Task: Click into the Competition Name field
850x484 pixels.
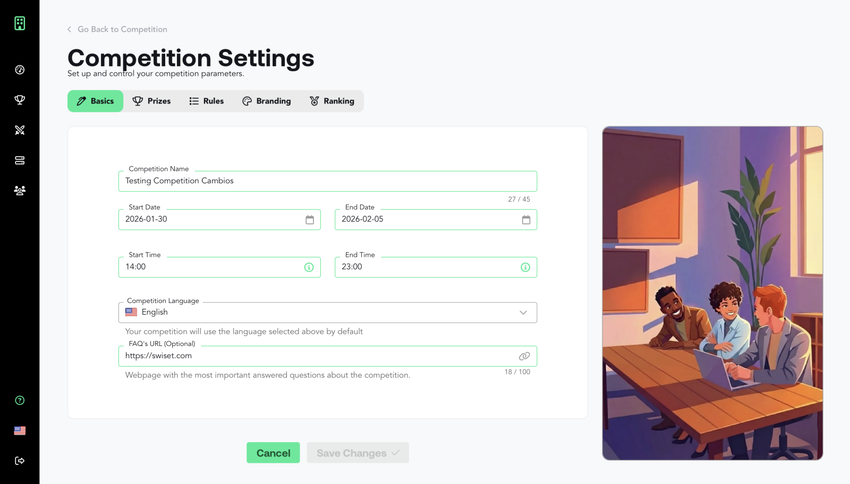Action: 327,181
